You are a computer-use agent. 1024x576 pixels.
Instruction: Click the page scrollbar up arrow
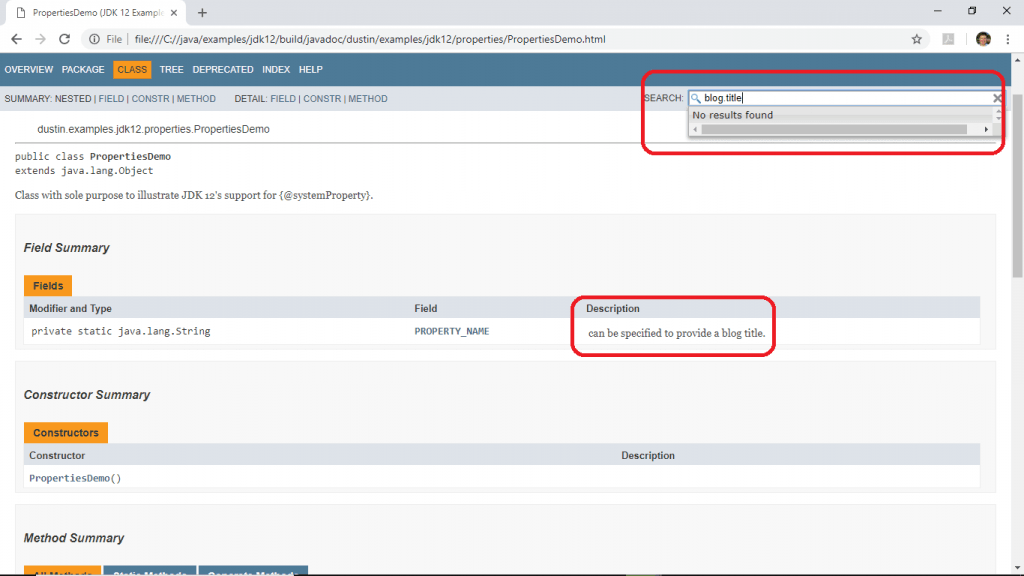[1017, 59]
